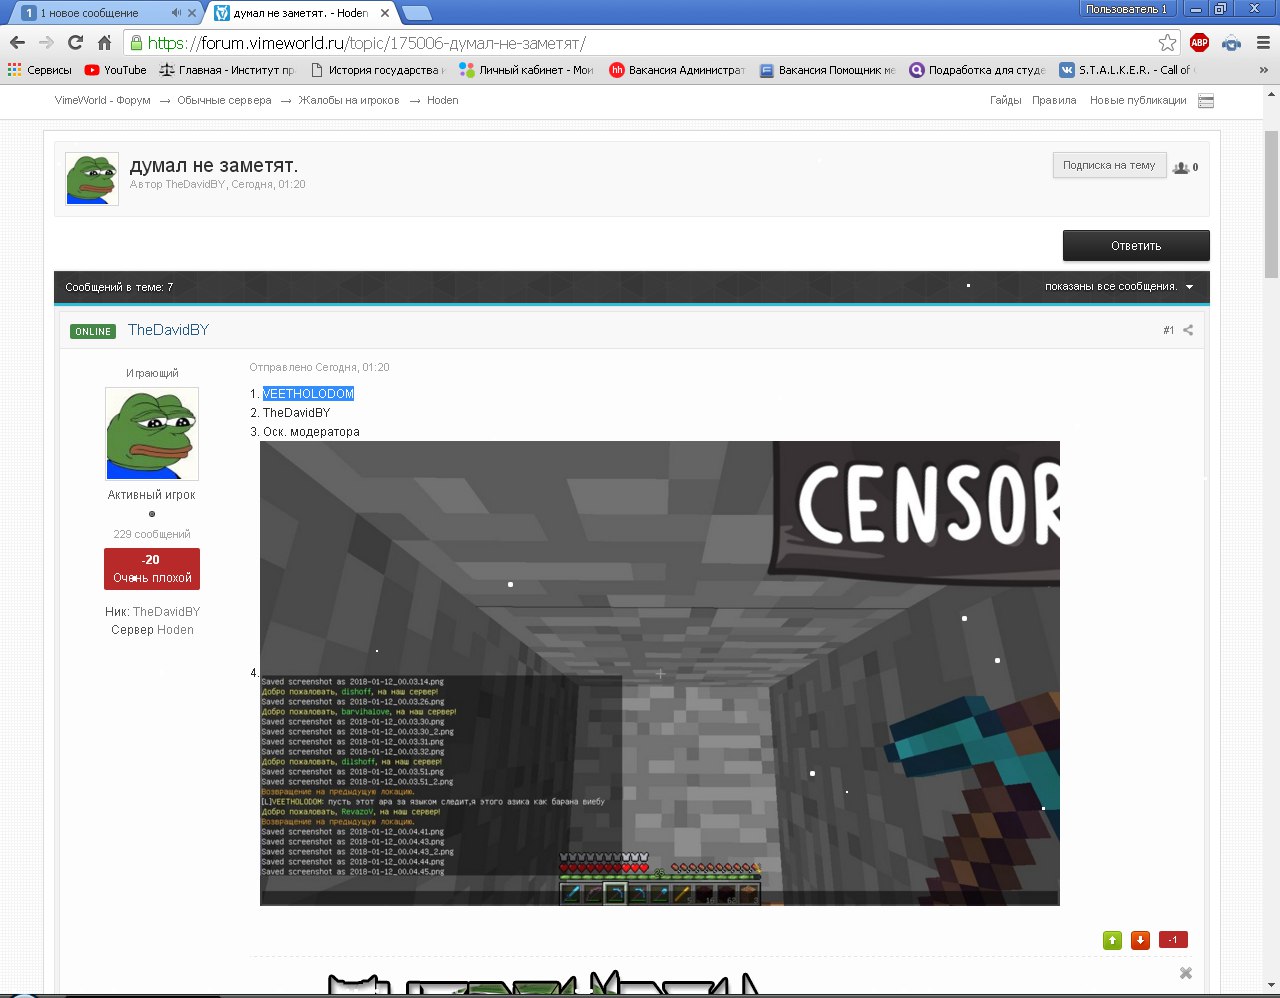Show more bookmarks with the overflow chevron
Image resolution: width=1280 pixels, height=998 pixels.
(x=1264, y=70)
